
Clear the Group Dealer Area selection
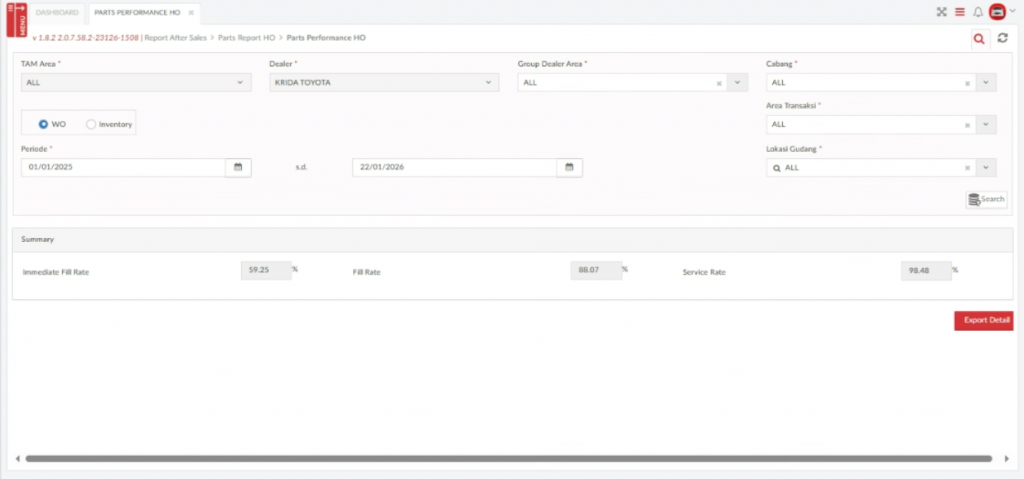[719, 83]
